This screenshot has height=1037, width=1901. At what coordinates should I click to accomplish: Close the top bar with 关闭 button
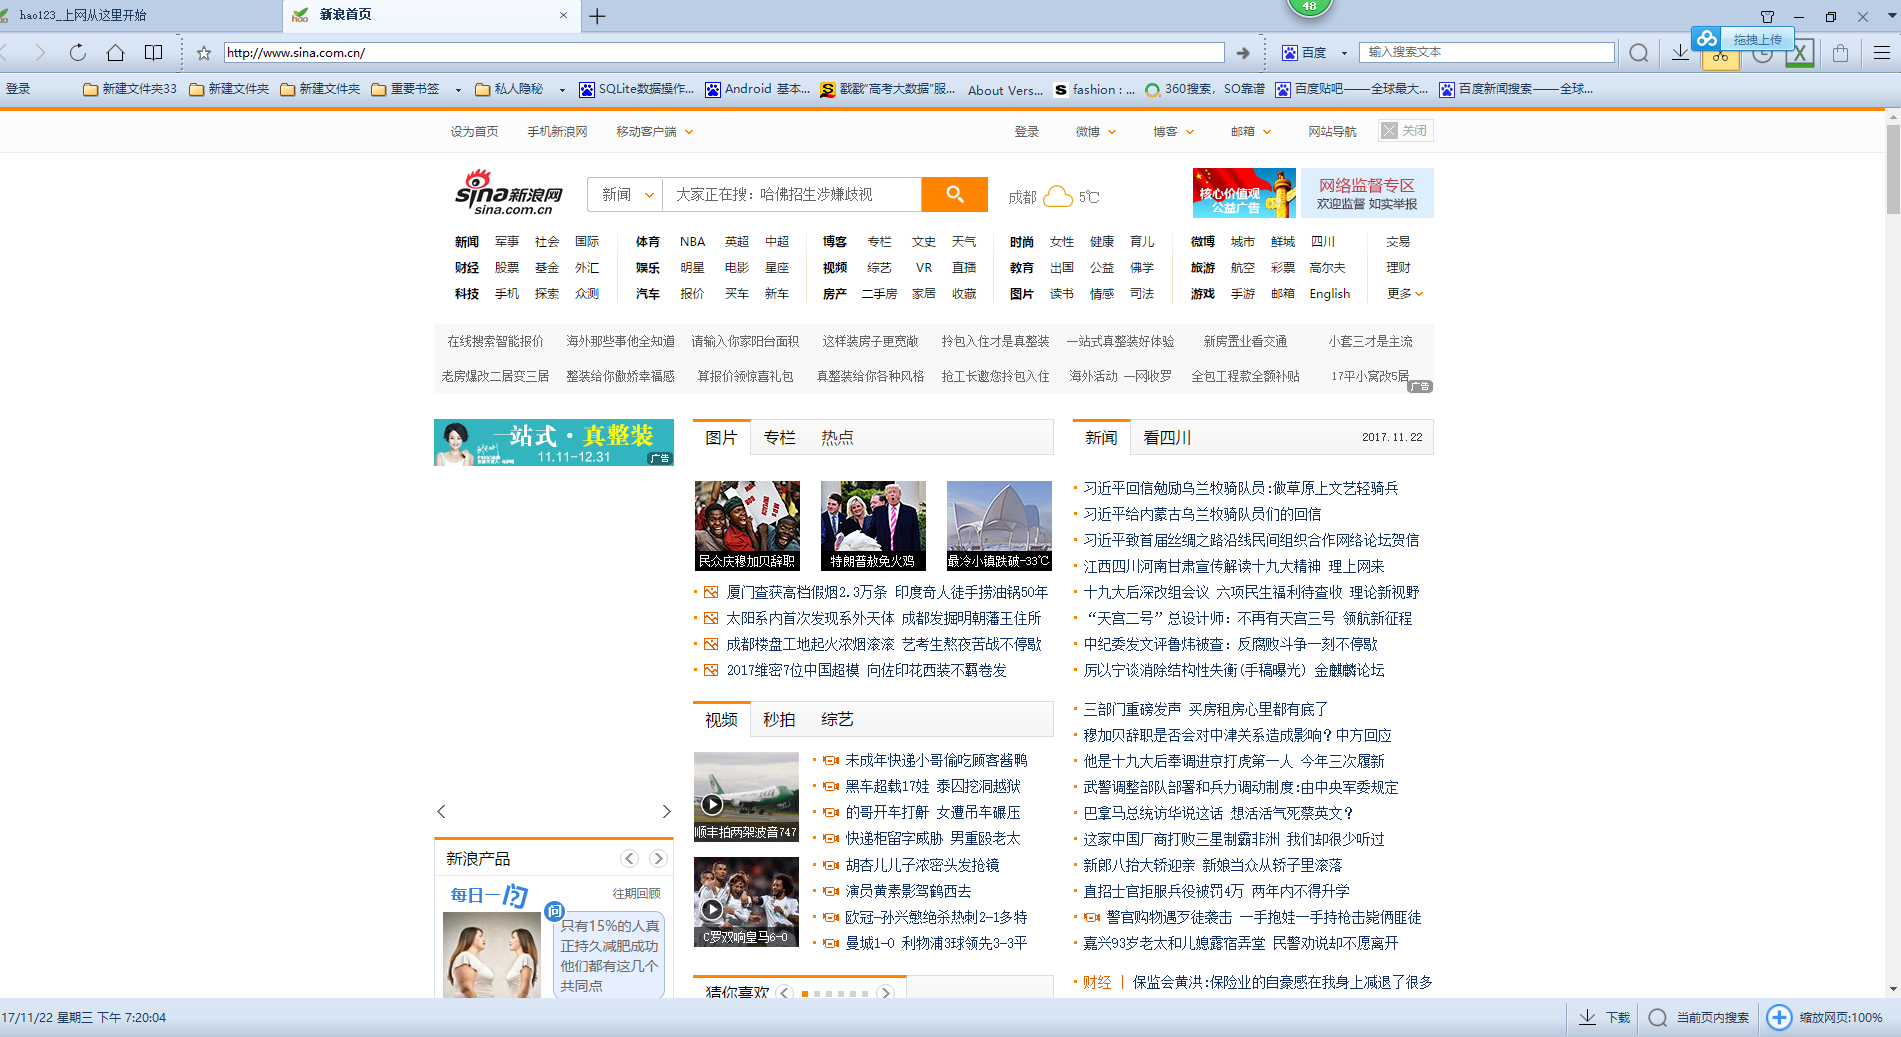click(x=1405, y=130)
